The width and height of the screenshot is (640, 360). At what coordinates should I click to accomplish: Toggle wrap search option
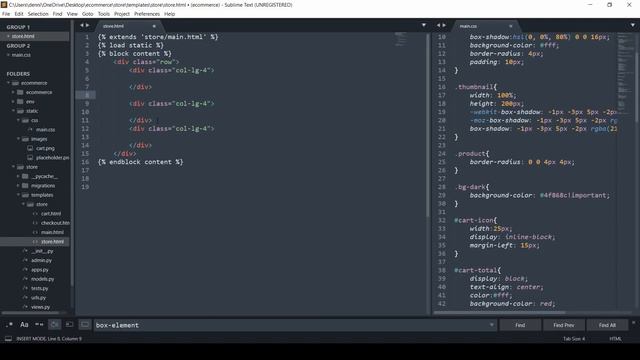click(54, 325)
